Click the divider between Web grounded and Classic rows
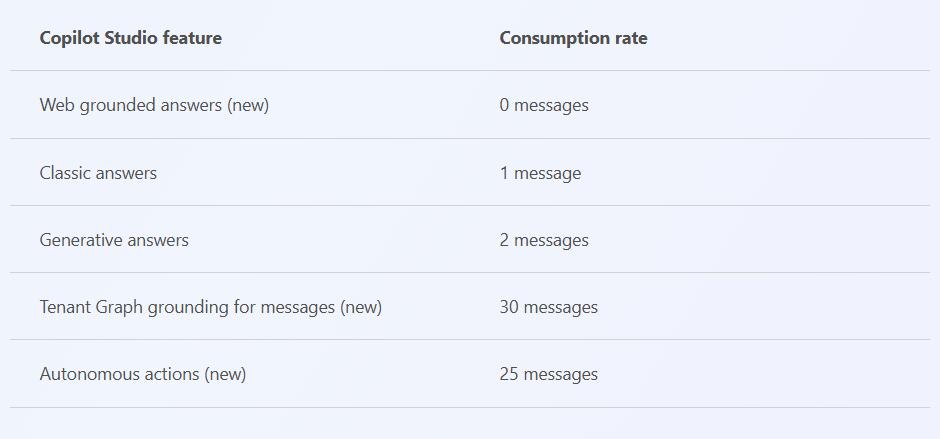The image size is (940, 439). [470, 139]
